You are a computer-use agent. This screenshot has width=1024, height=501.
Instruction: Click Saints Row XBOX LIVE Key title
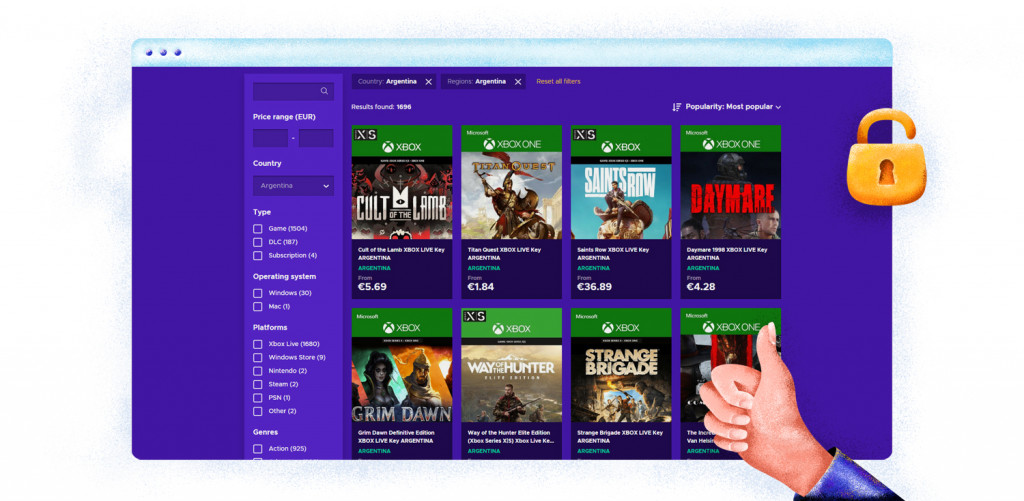click(613, 253)
